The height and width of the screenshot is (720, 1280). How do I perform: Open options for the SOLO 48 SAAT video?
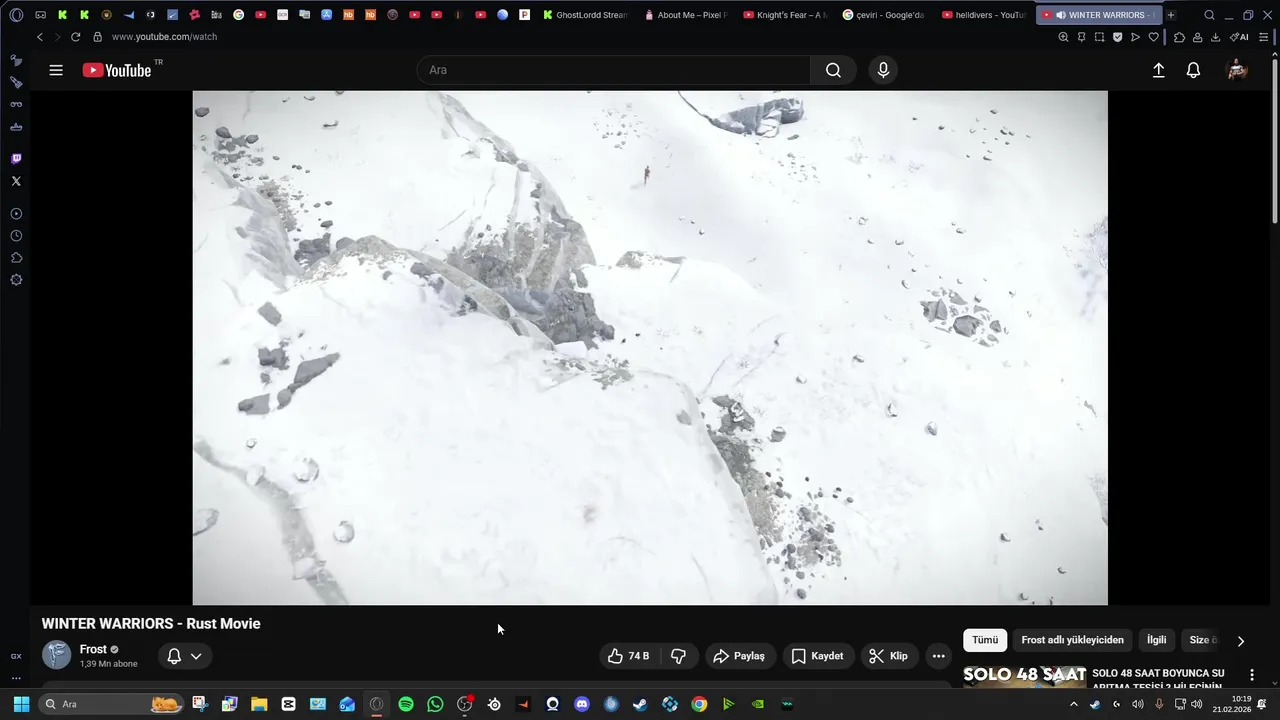[1251, 675]
